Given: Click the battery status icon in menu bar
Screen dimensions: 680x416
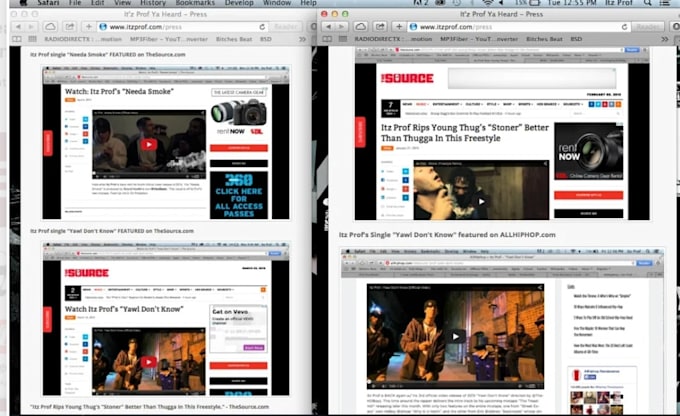Looking at the screenshot, I should click(x=535, y=3).
